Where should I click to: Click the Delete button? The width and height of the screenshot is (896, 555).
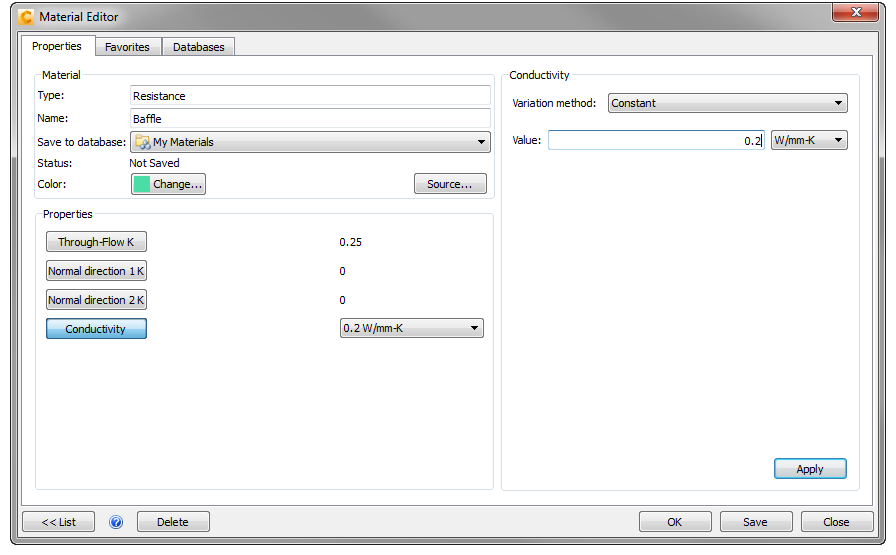[173, 522]
